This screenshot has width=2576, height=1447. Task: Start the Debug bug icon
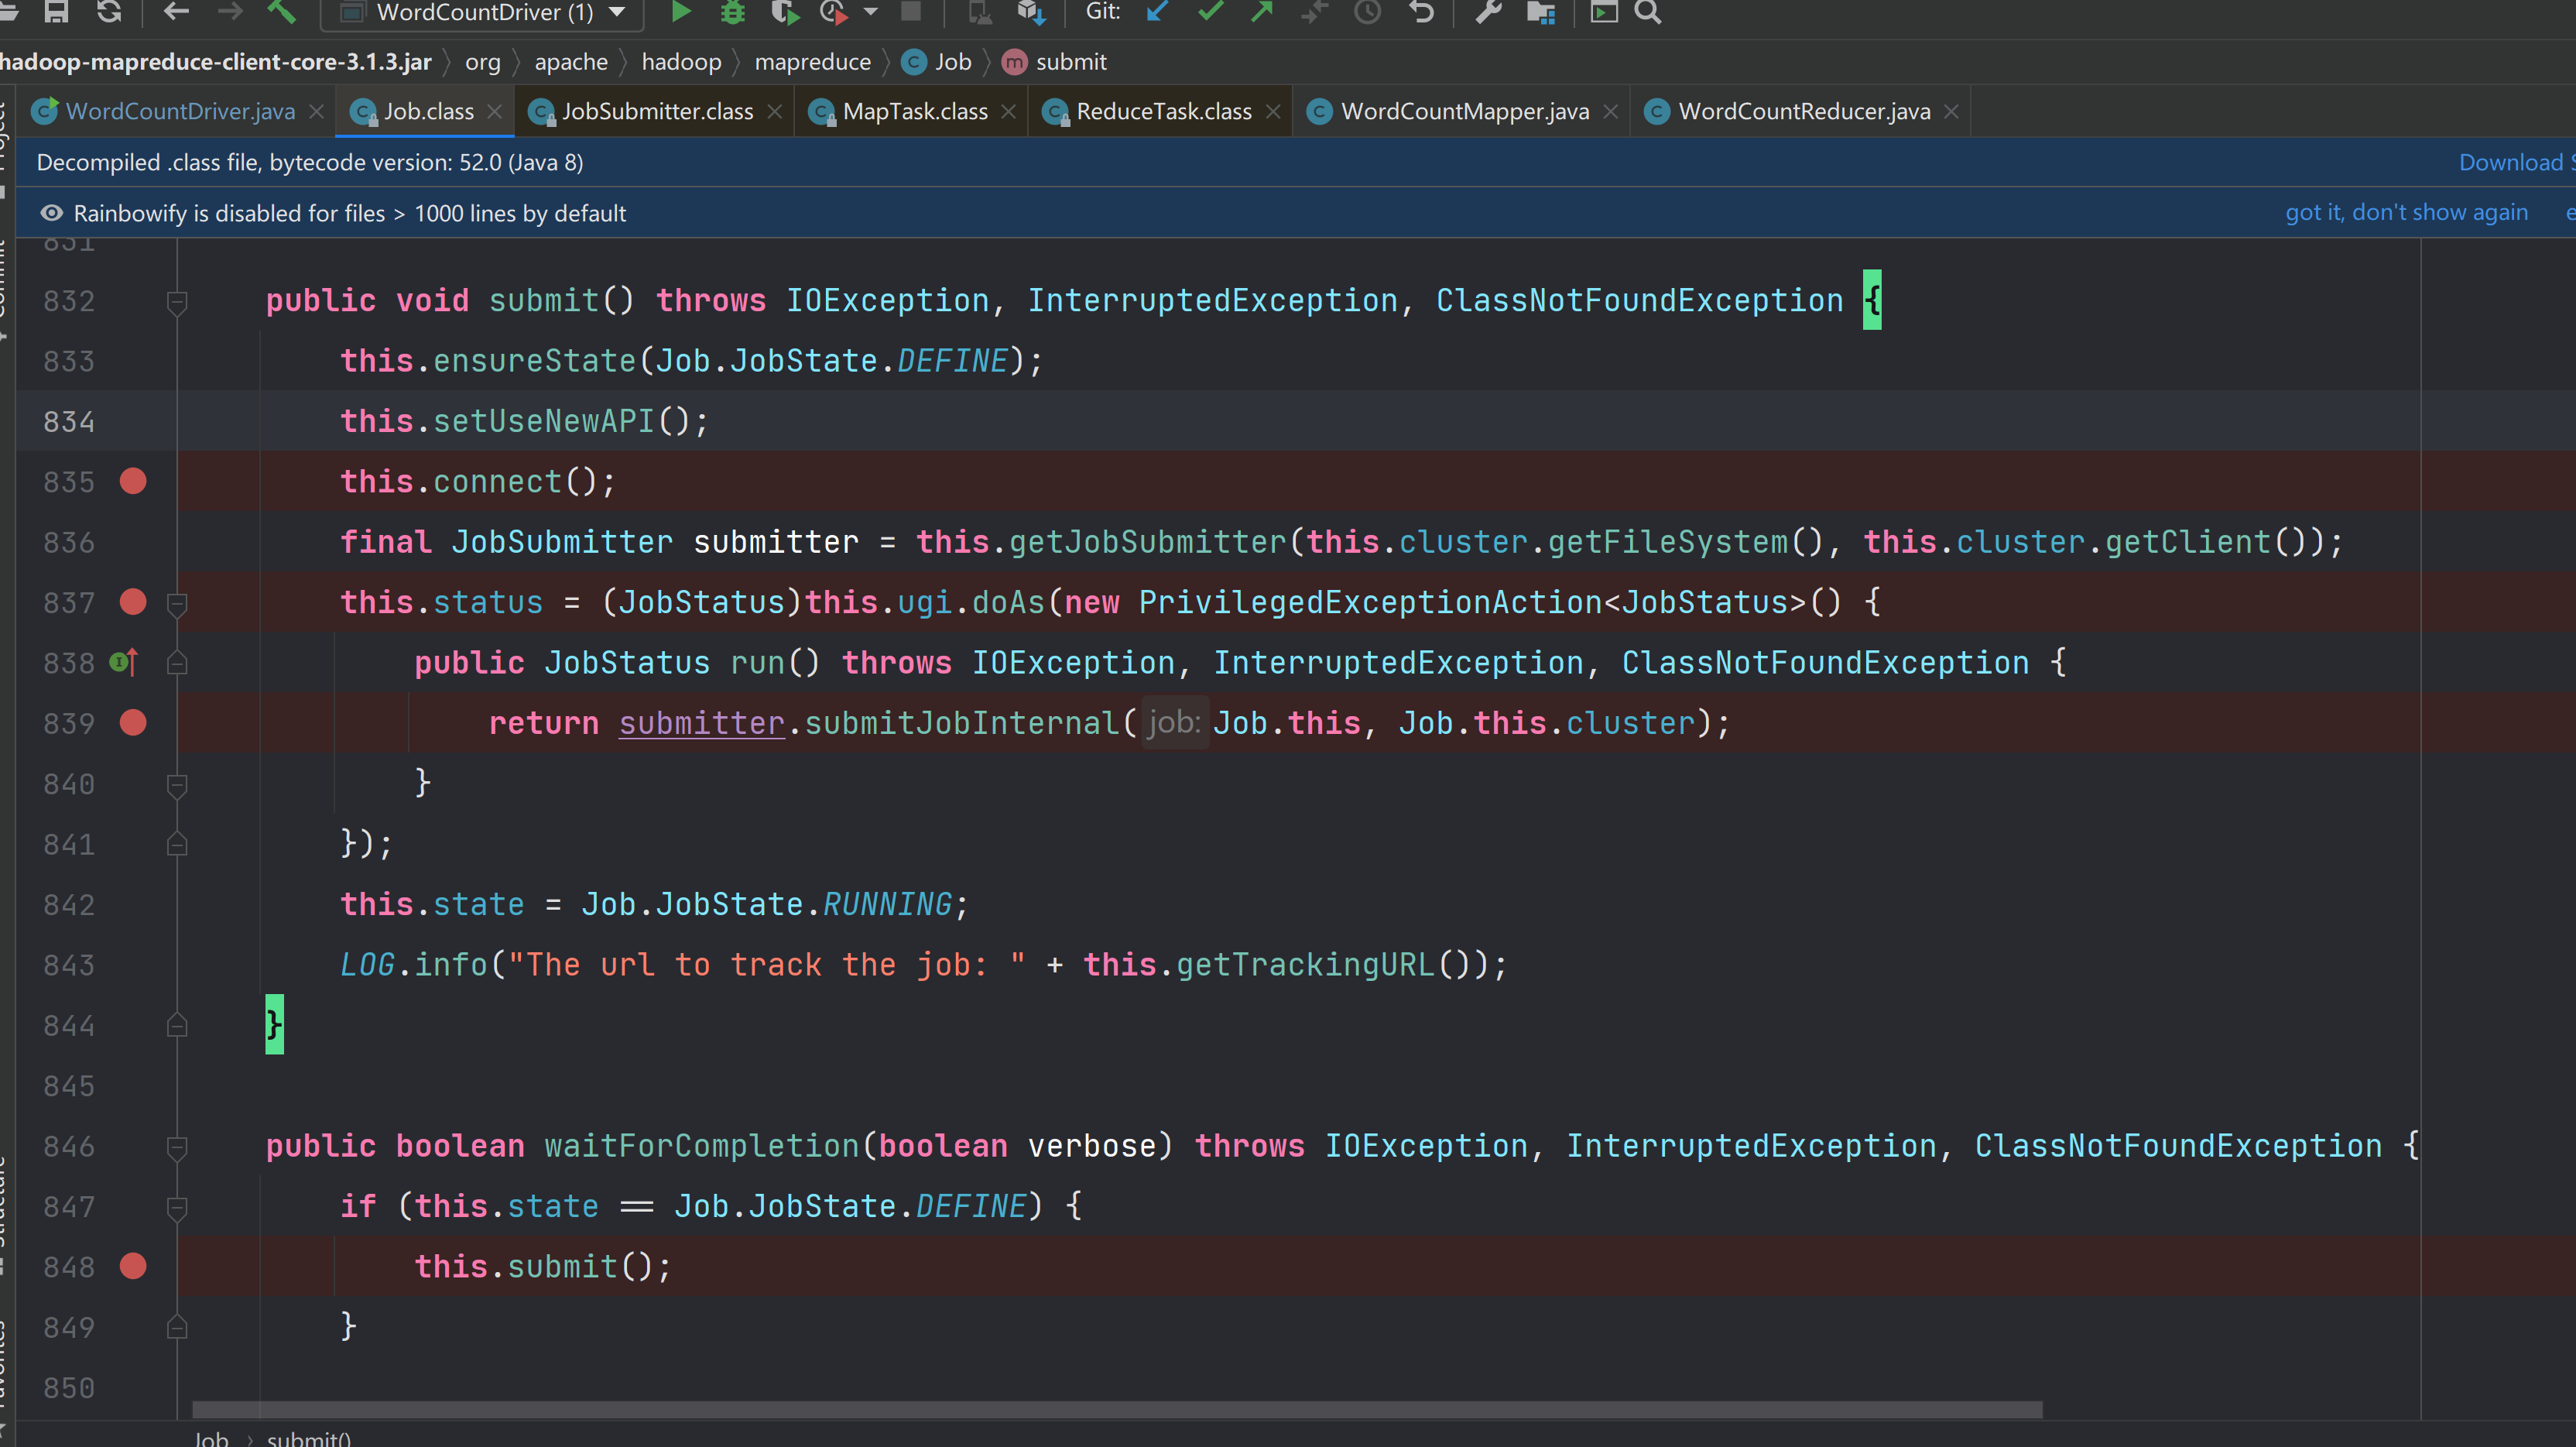click(x=732, y=12)
